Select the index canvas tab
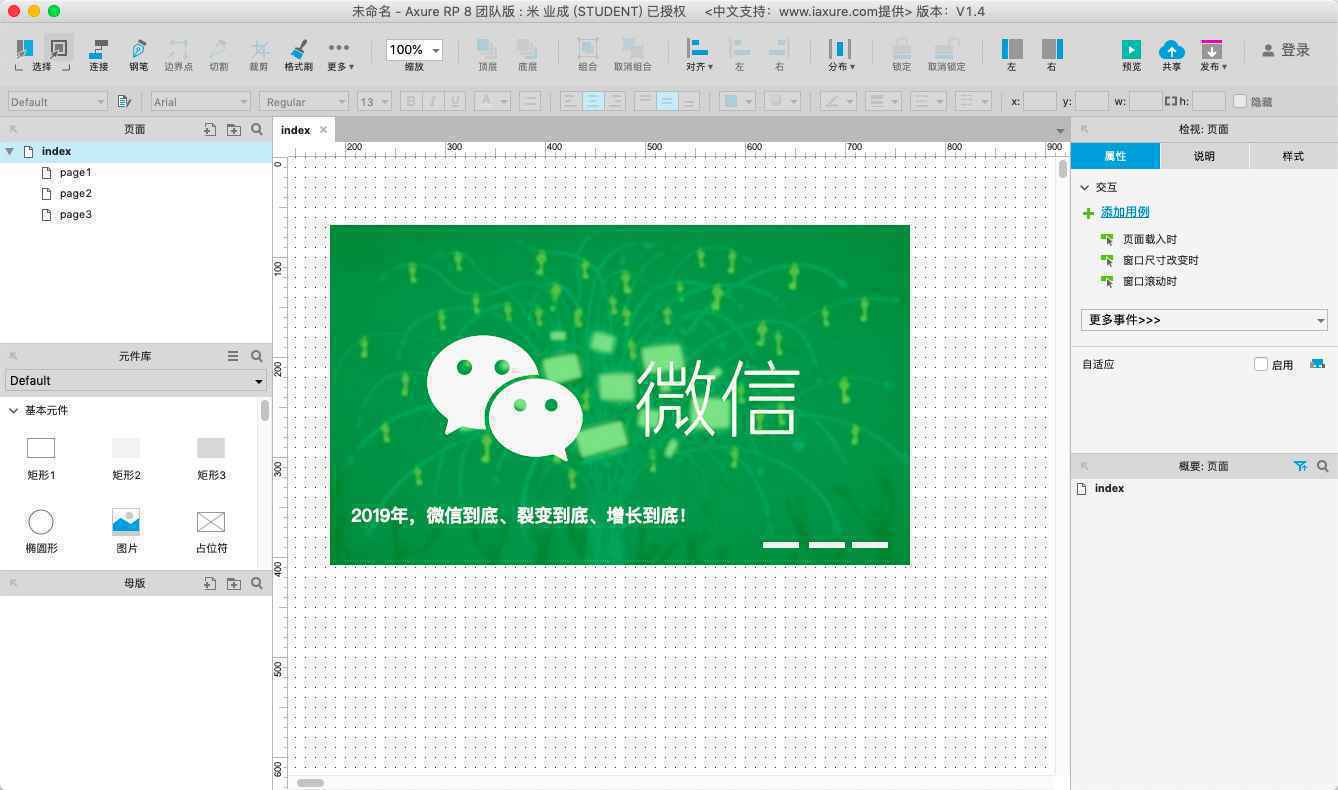Screen dimensions: 1338x790 [x=295, y=130]
